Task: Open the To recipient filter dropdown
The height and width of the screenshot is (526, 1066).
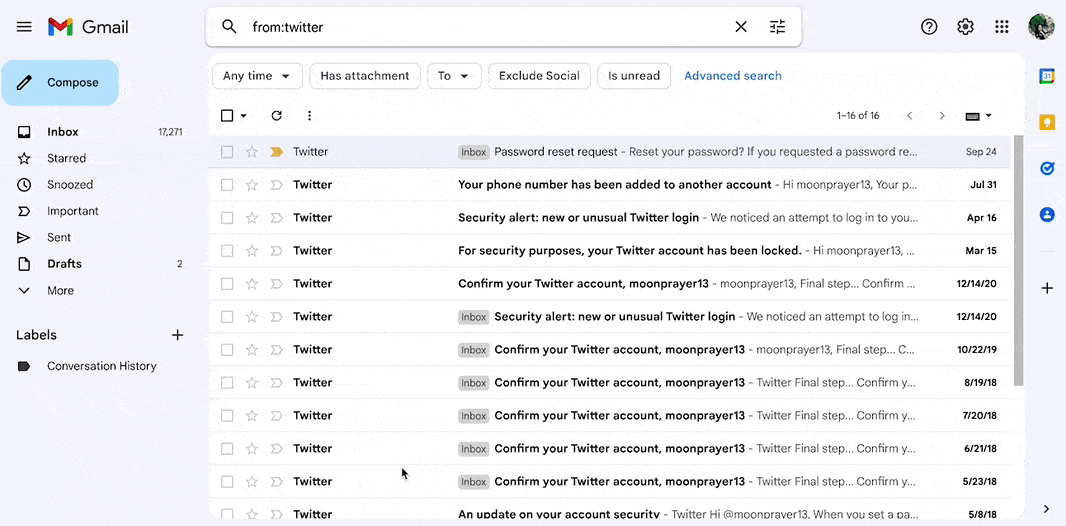Action: click(454, 76)
